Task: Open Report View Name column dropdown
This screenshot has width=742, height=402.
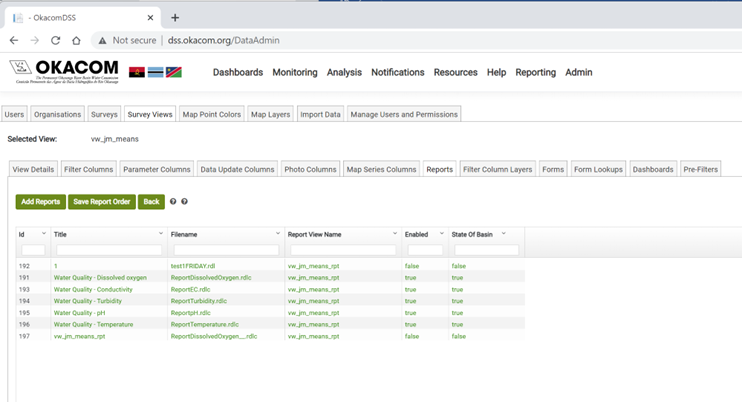Action: 395,234
